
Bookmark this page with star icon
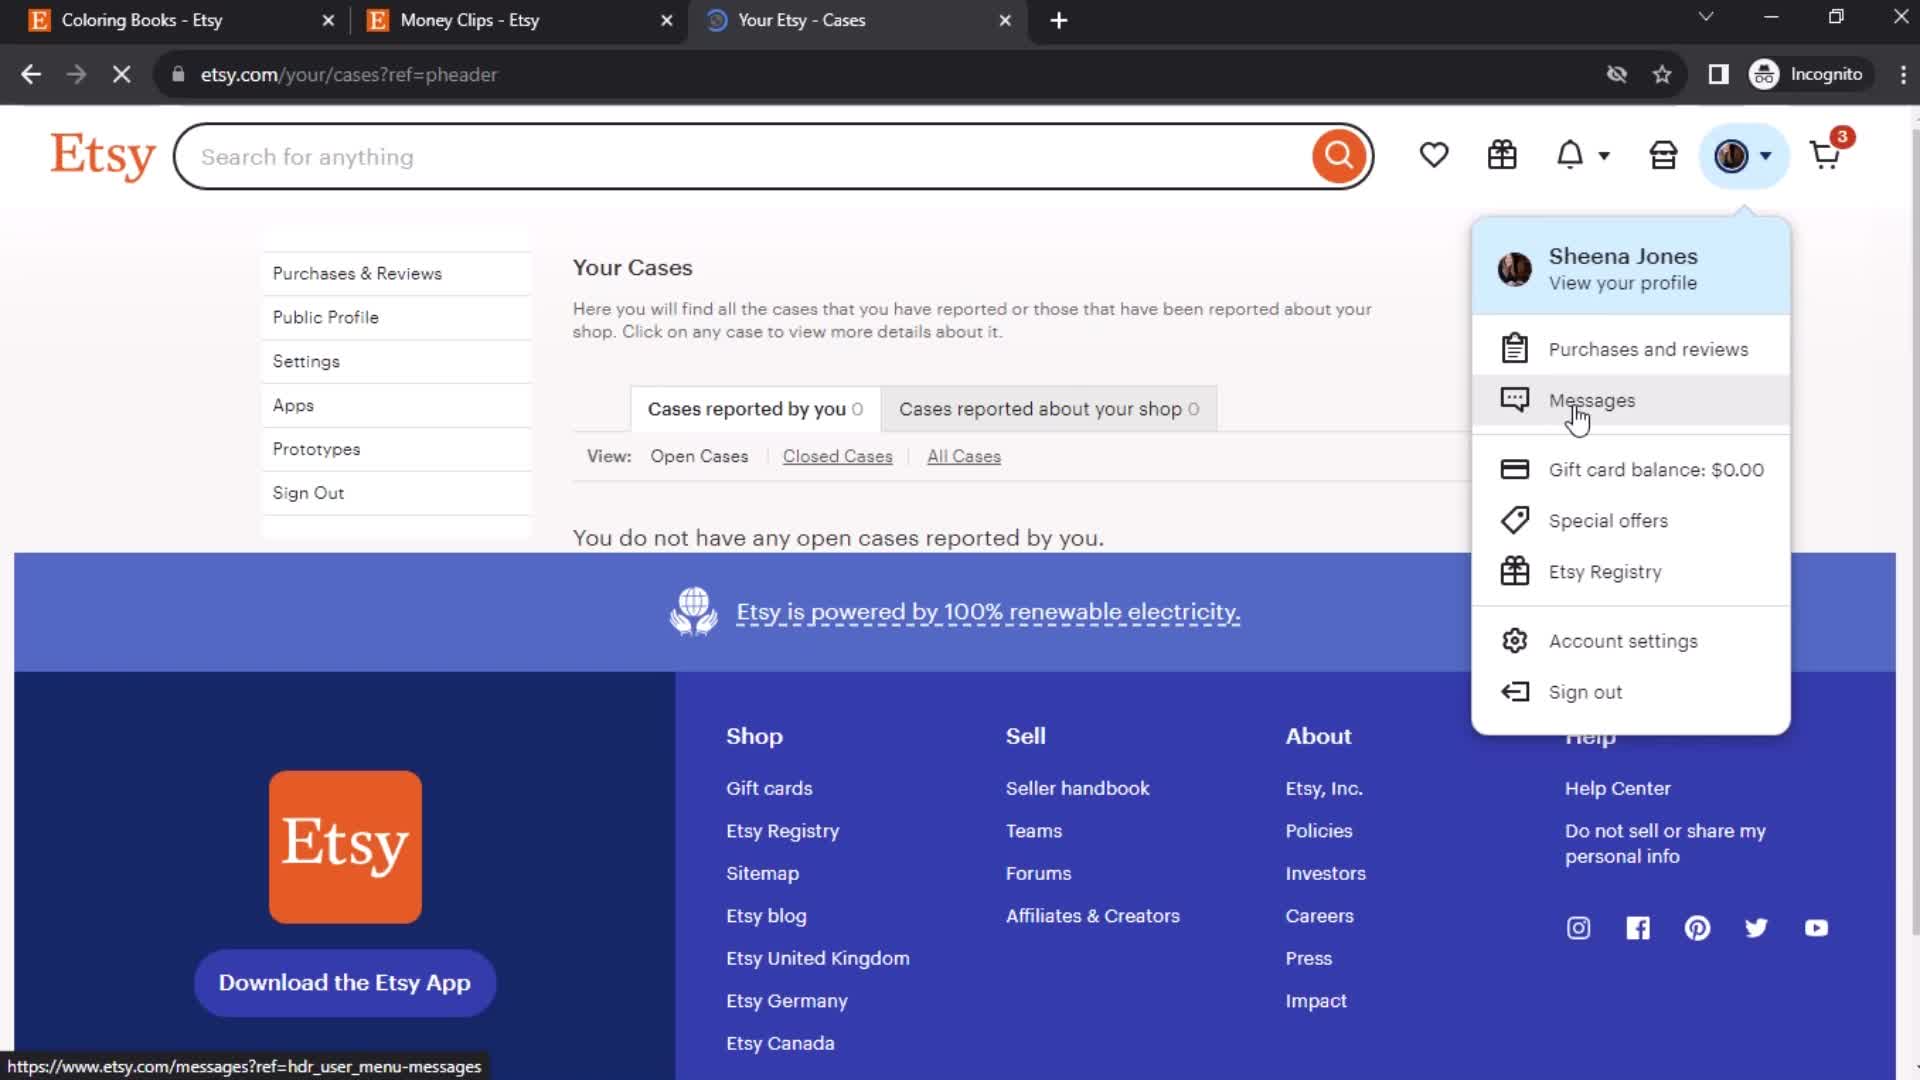1662,74
